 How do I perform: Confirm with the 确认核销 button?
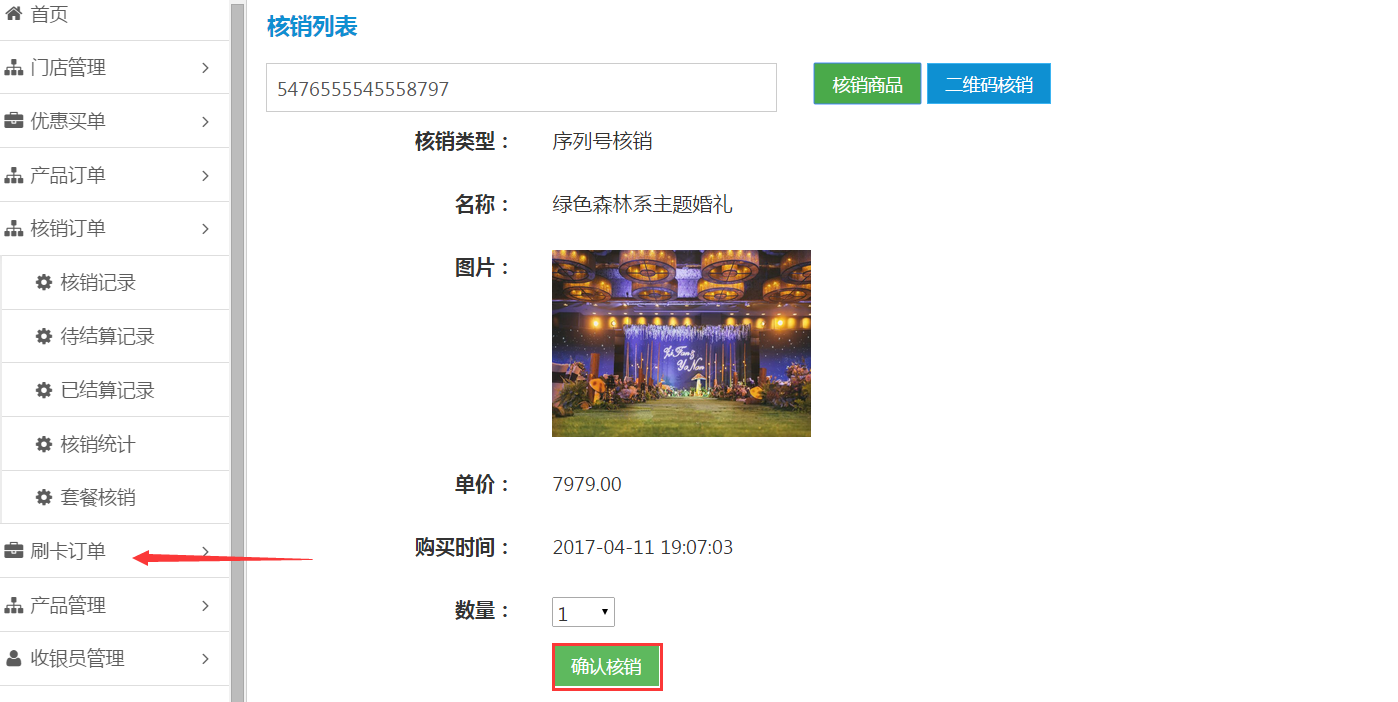point(606,667)
